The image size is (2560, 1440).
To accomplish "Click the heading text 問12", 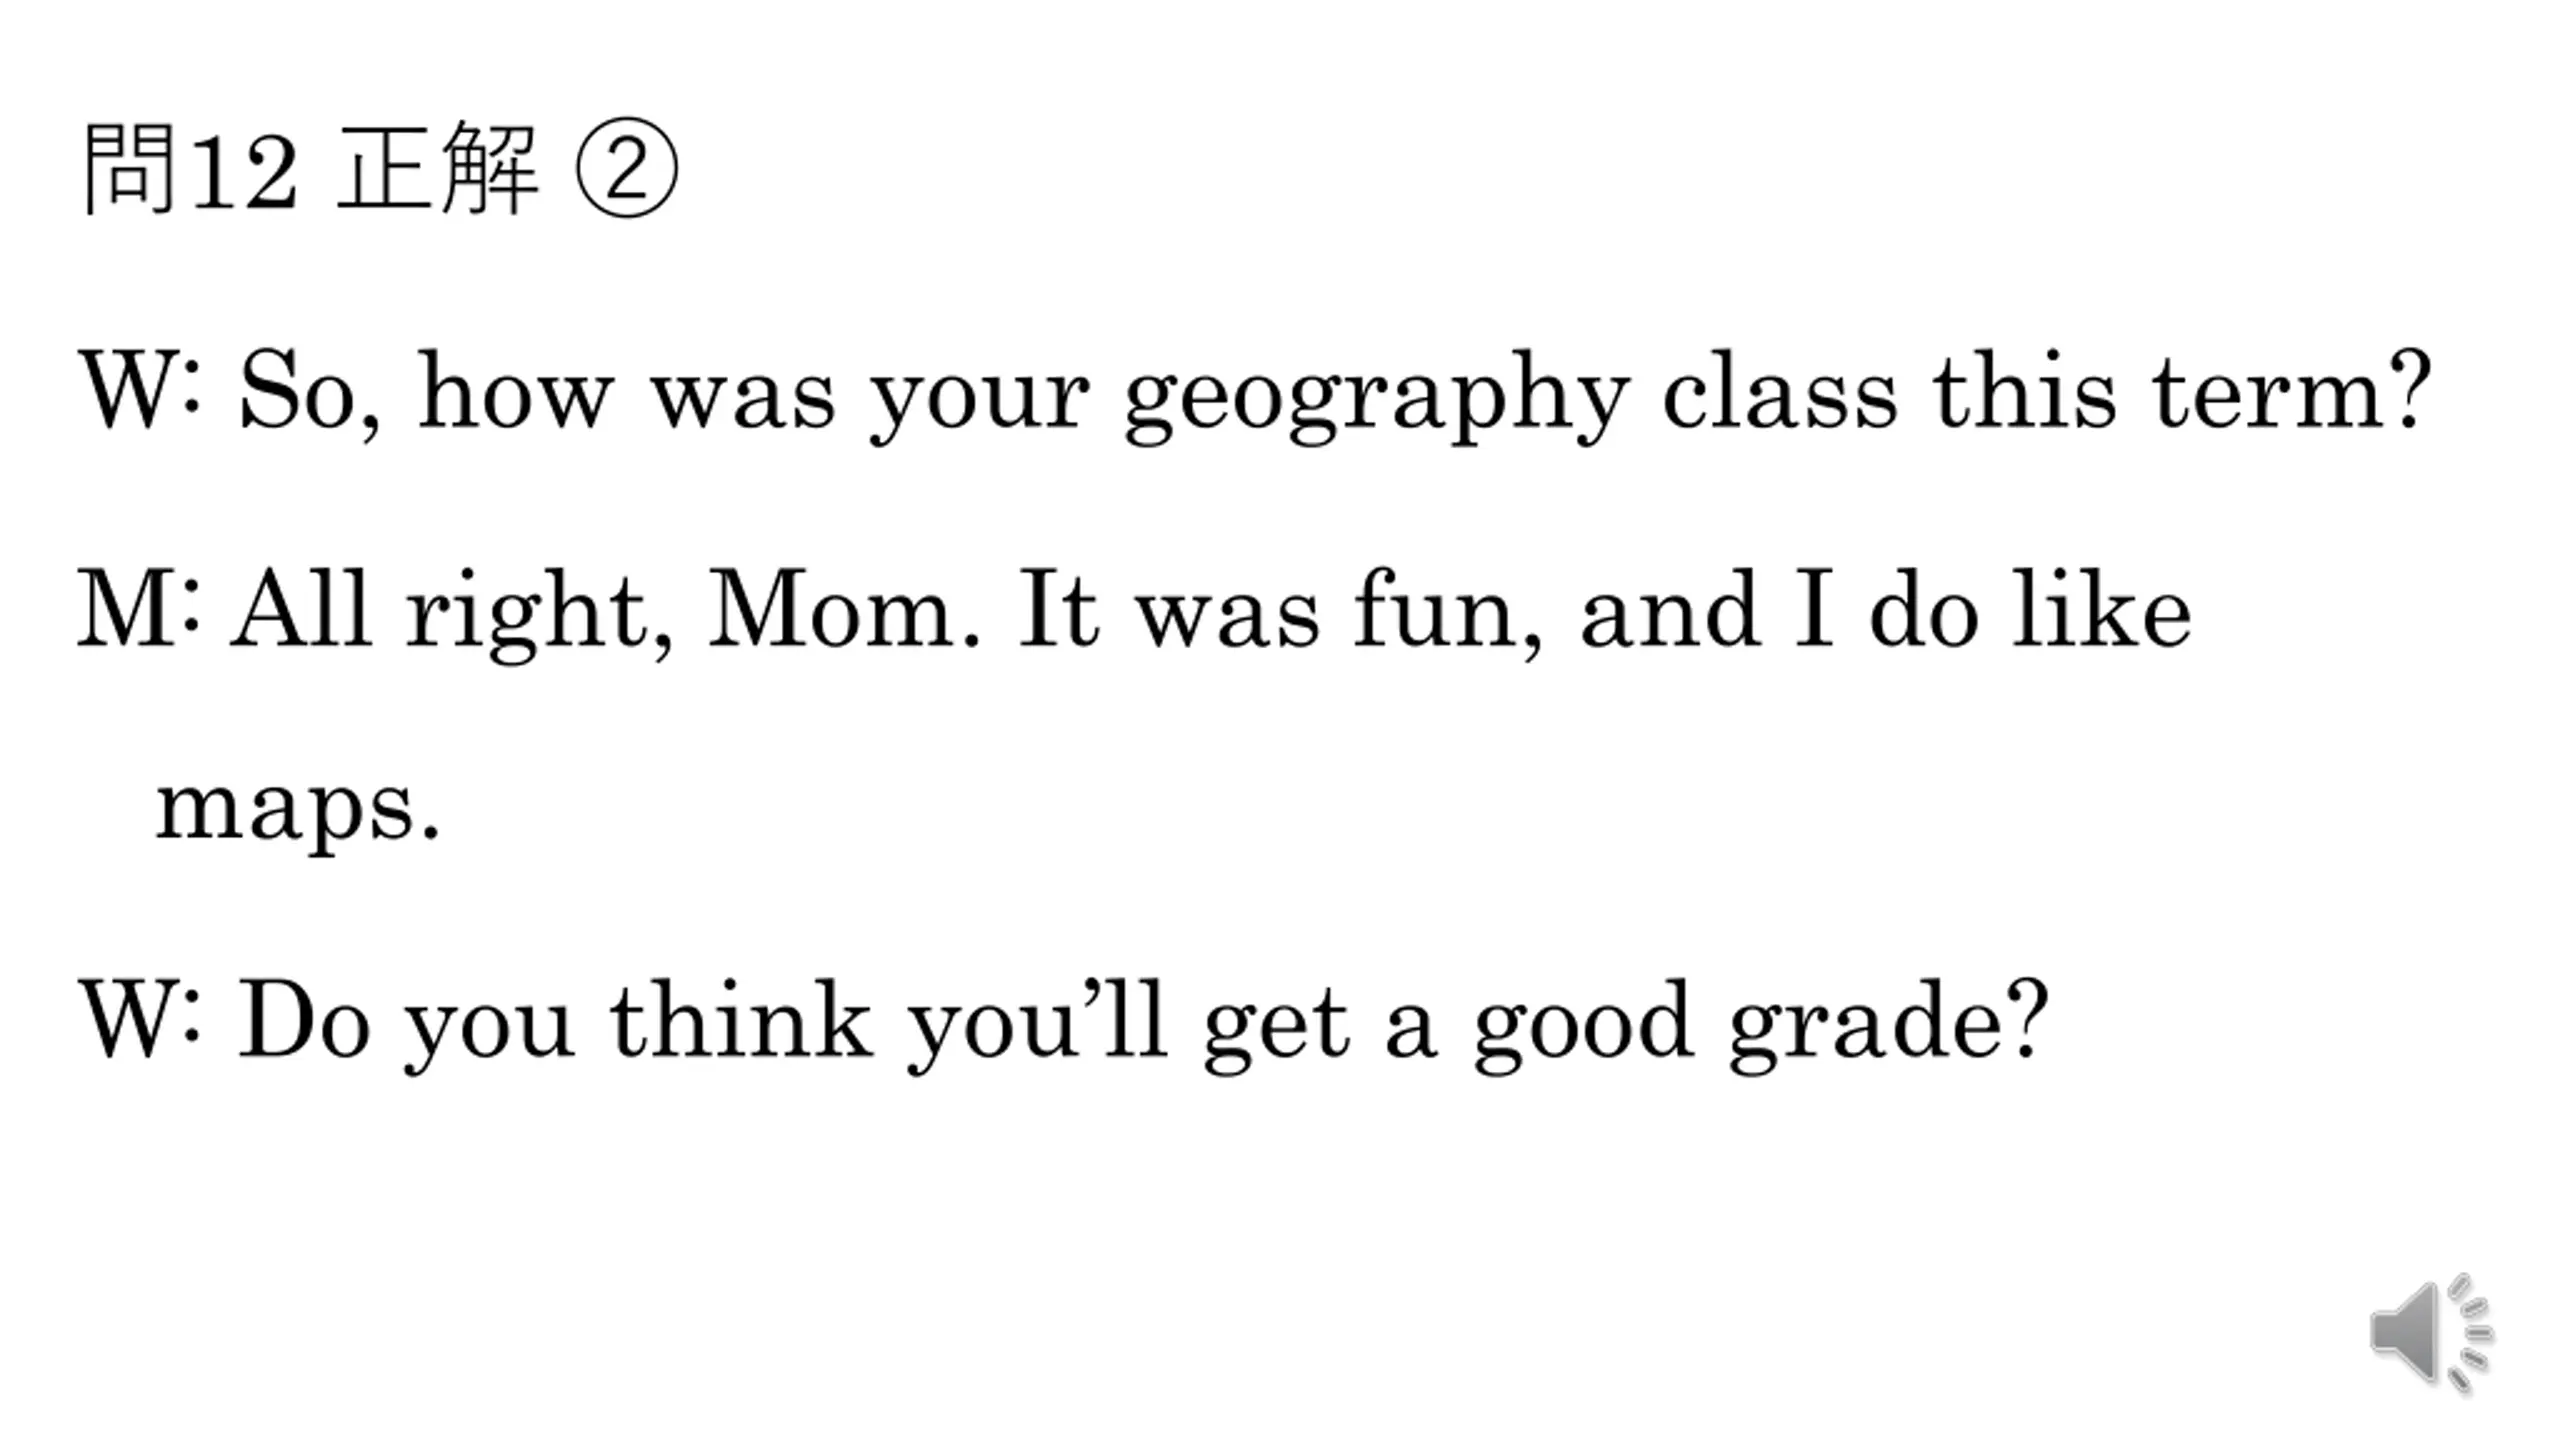I will (x=190, y=168).
